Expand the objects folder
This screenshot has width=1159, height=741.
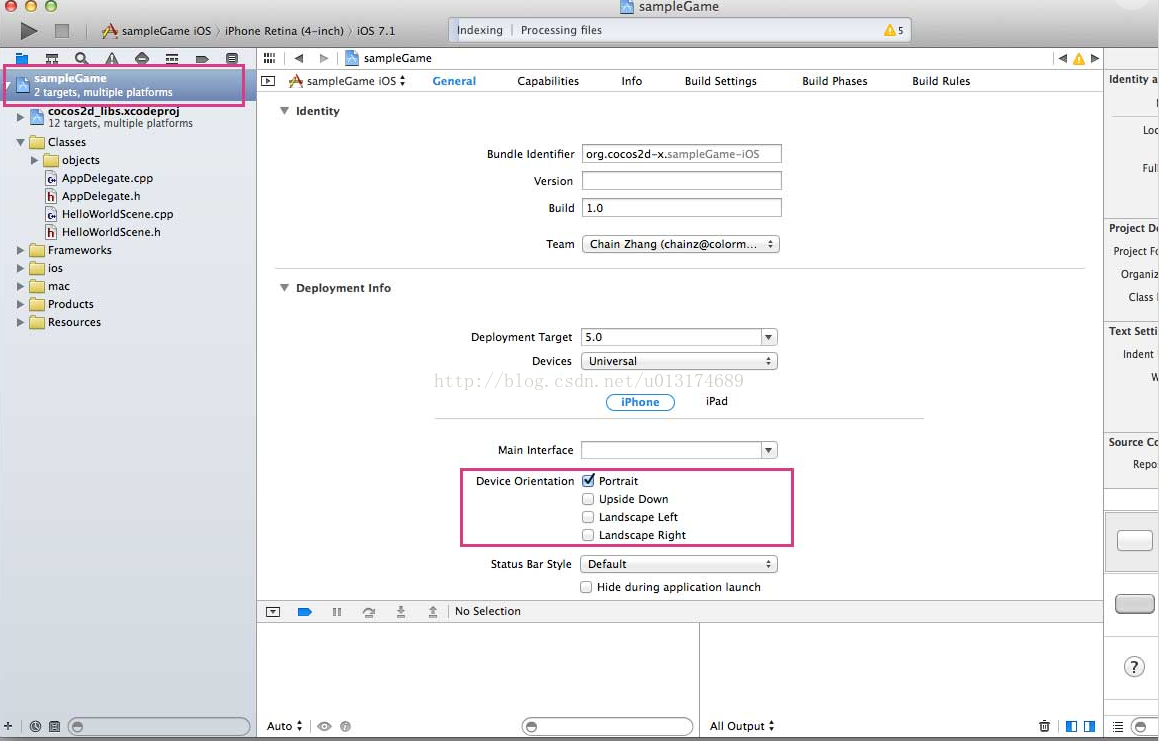(34, 160)
